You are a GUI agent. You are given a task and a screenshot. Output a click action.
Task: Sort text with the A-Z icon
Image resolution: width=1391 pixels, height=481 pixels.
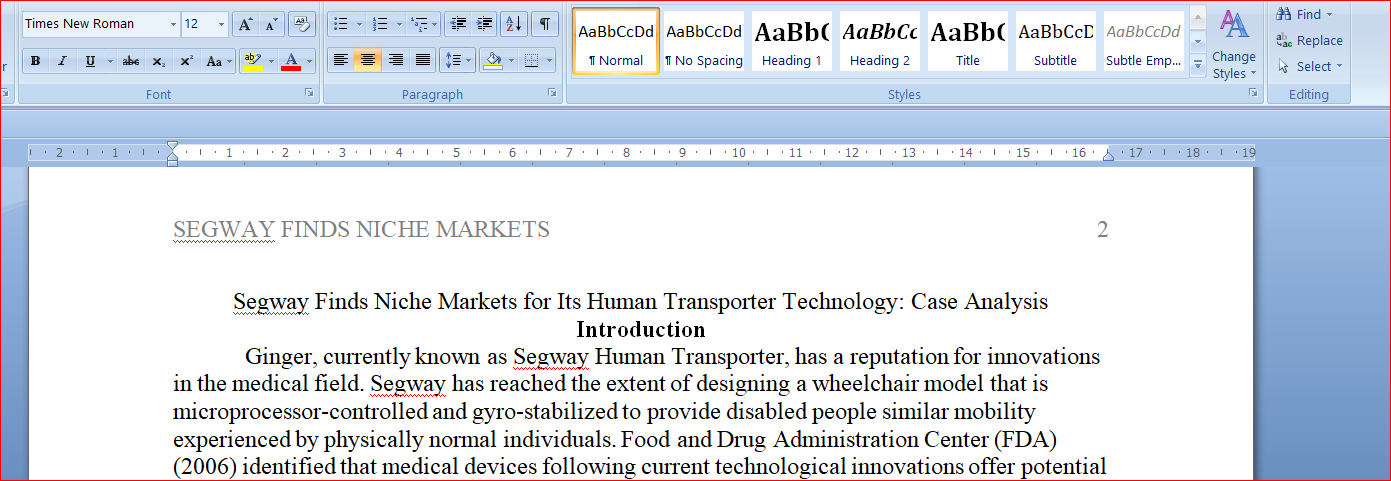[514, 24]
